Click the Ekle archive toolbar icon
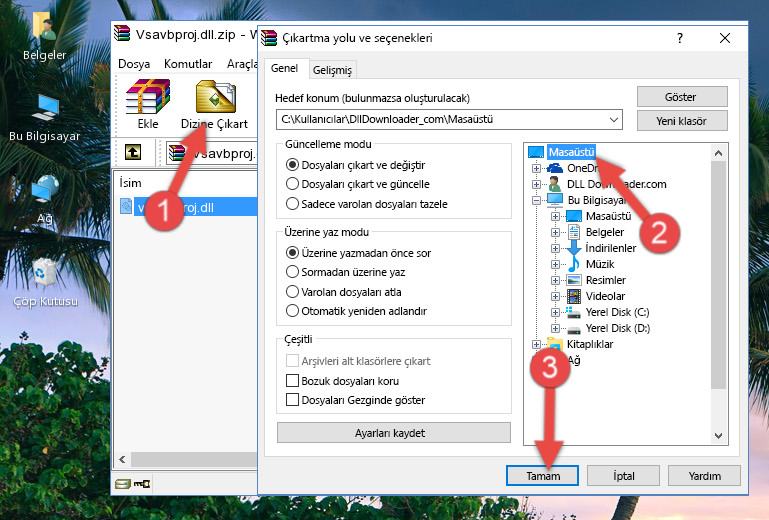This screenshot has height=520, width=769. 148,104
